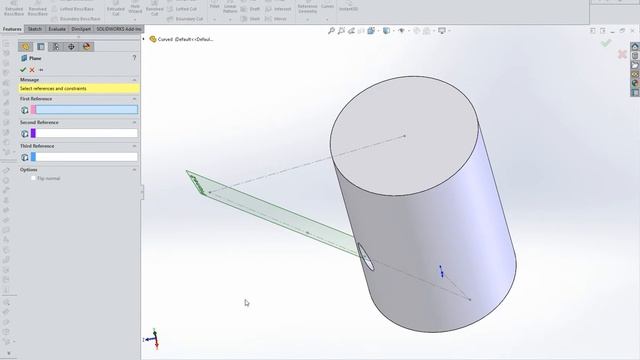Image resolution: width=640 pixels, height=360 pixels.
Task: Open the DisplayManager colored sphere tab
Action: [87, 47]
